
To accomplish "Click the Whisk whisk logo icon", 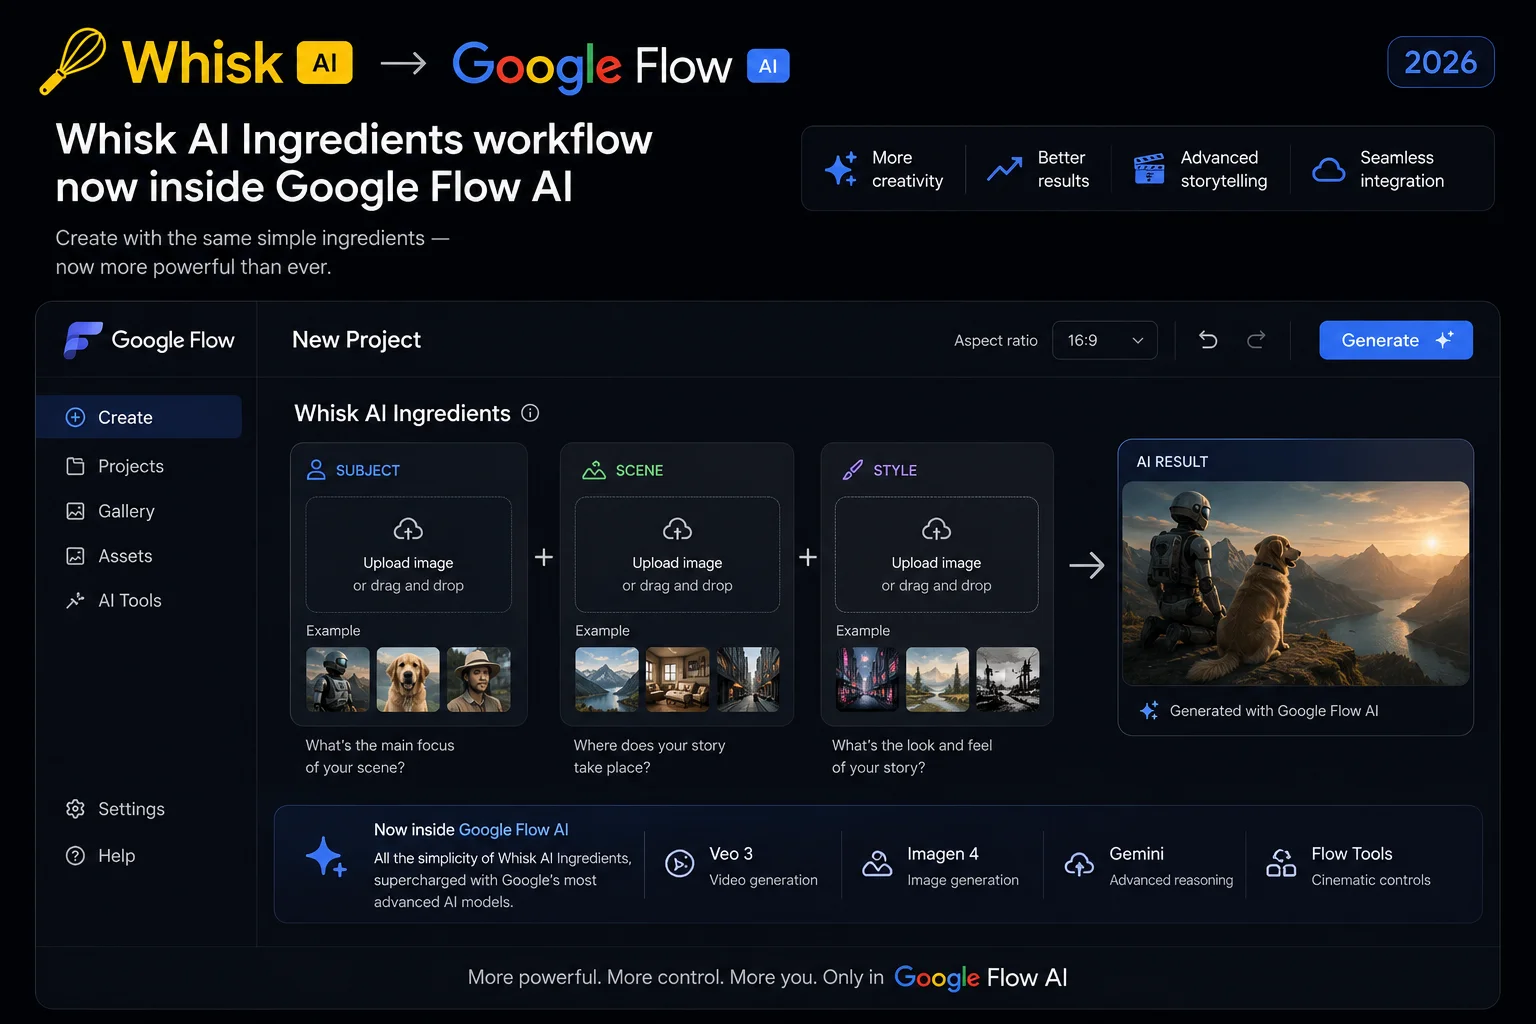I will pyautogui.click(x=72, y=62).
